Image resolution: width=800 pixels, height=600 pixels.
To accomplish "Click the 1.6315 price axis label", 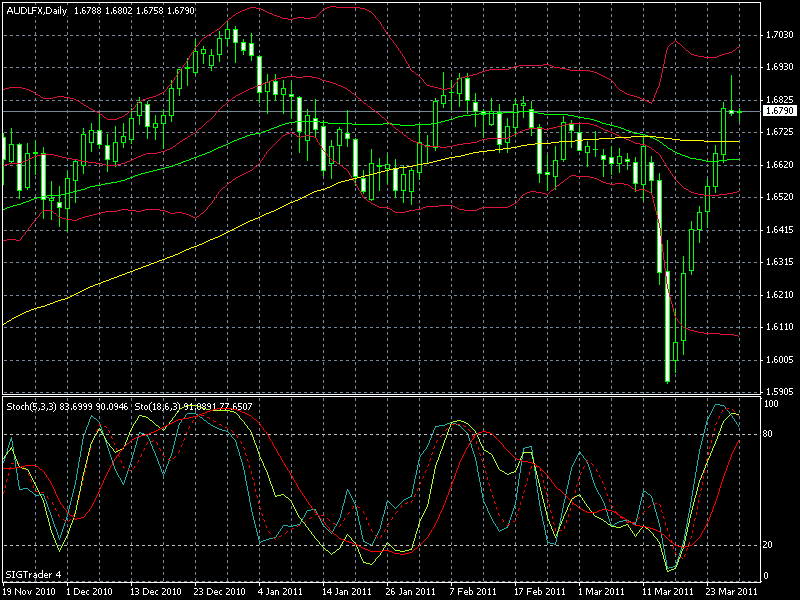I will coord(780,262).
